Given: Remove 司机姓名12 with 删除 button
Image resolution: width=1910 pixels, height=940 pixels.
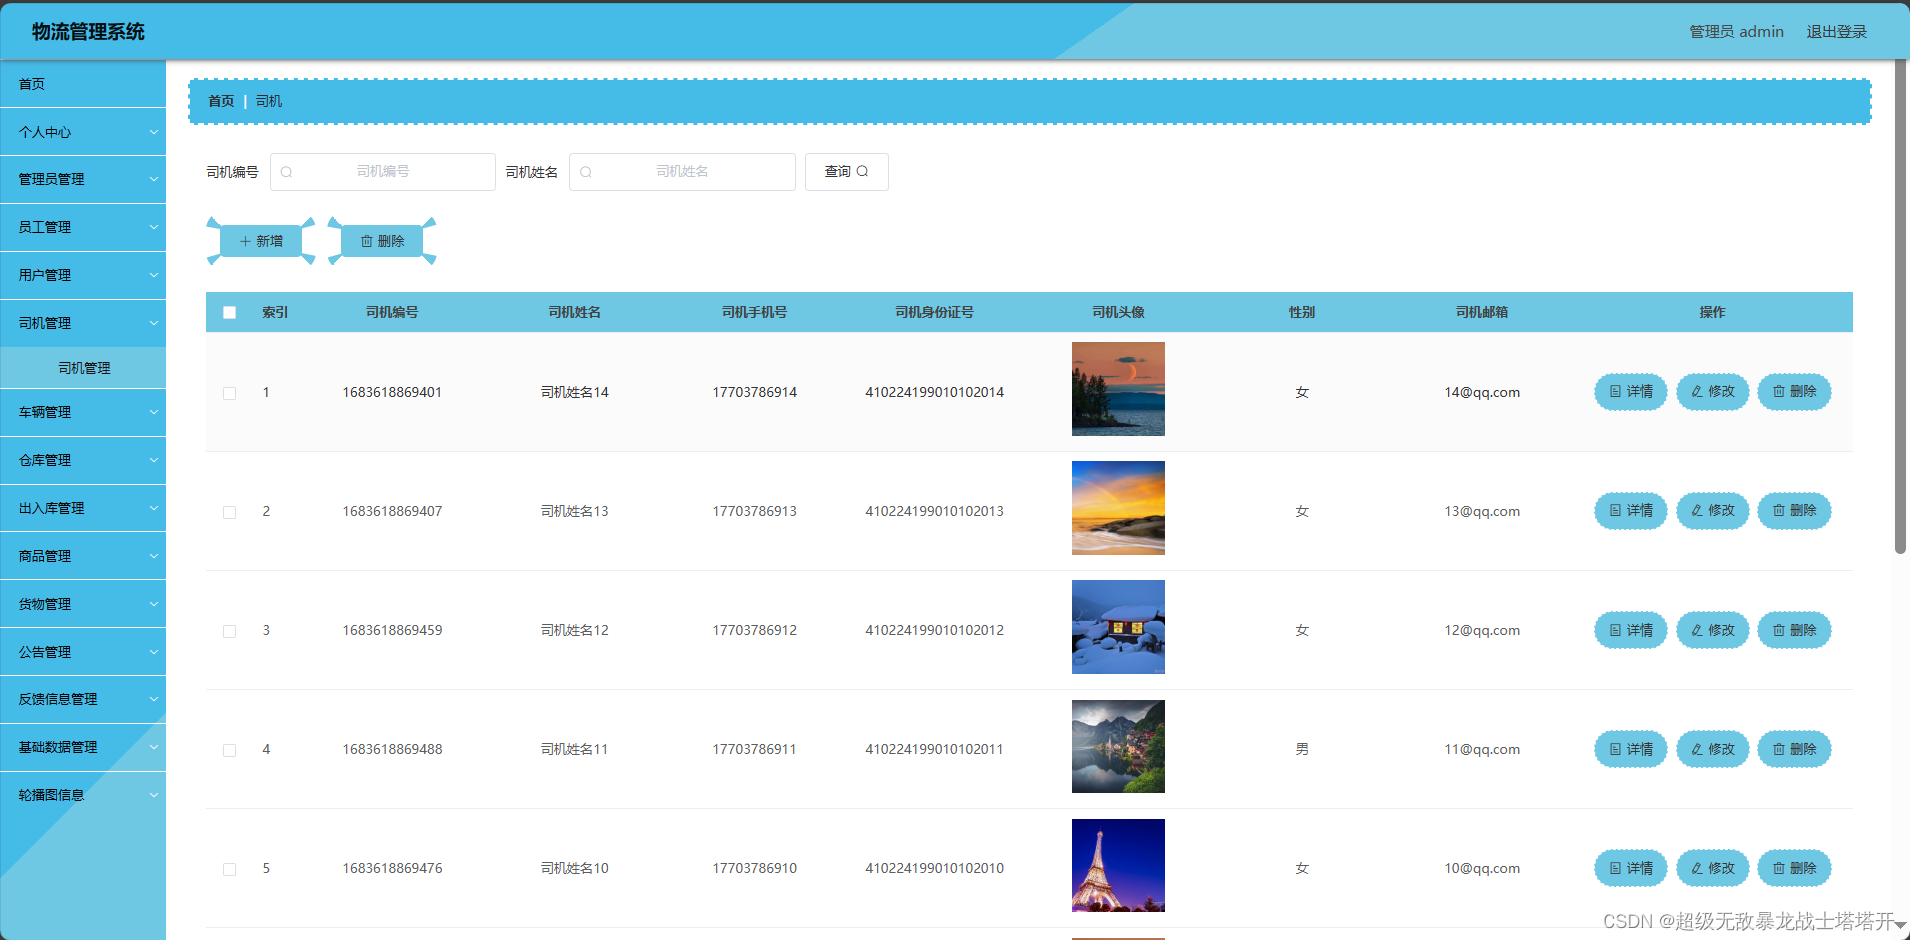Looking at the screenshot, I should click(x=1794, y=630).
